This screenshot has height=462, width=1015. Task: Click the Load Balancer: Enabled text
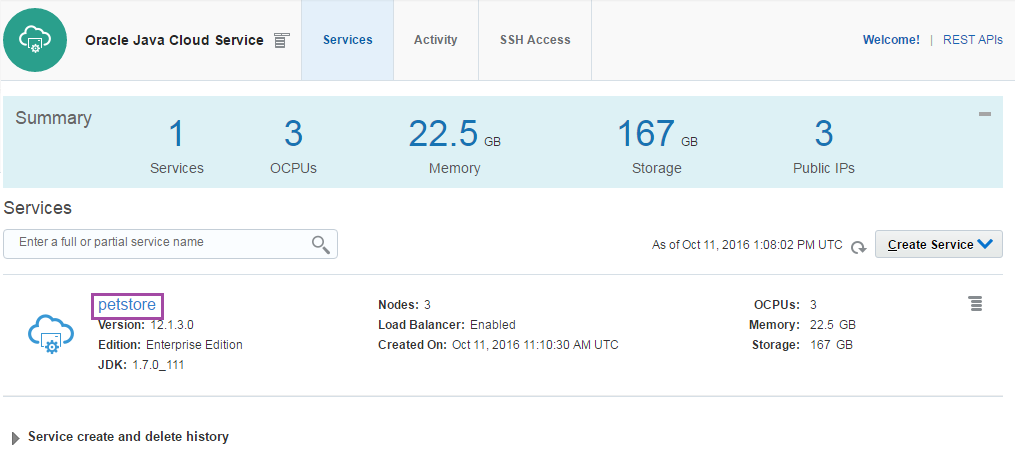point(447,325)
